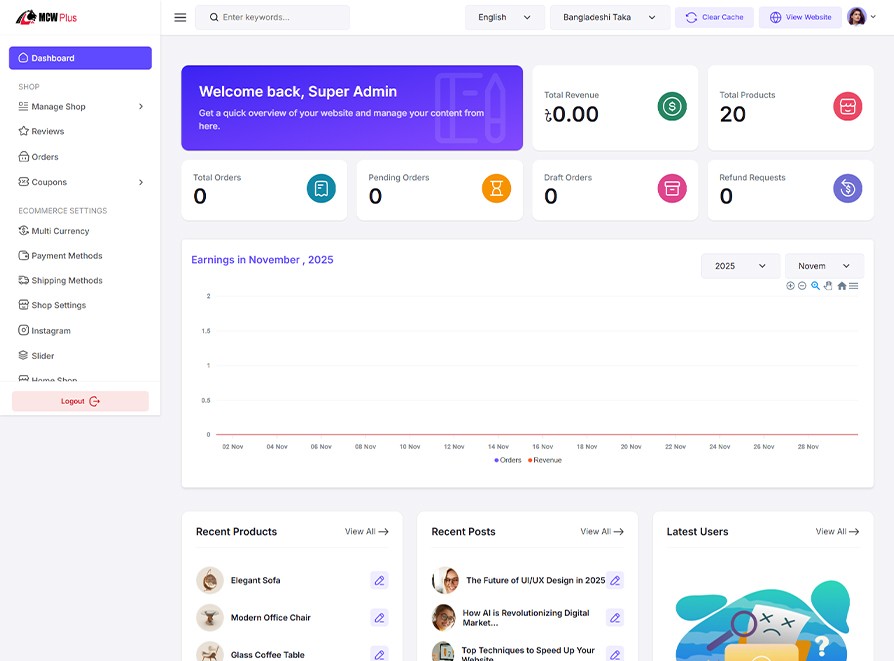Reset chart zoom with the home icon
Image resolution: width=894 pixels, height=661 pixels.
tap(841, 286)
